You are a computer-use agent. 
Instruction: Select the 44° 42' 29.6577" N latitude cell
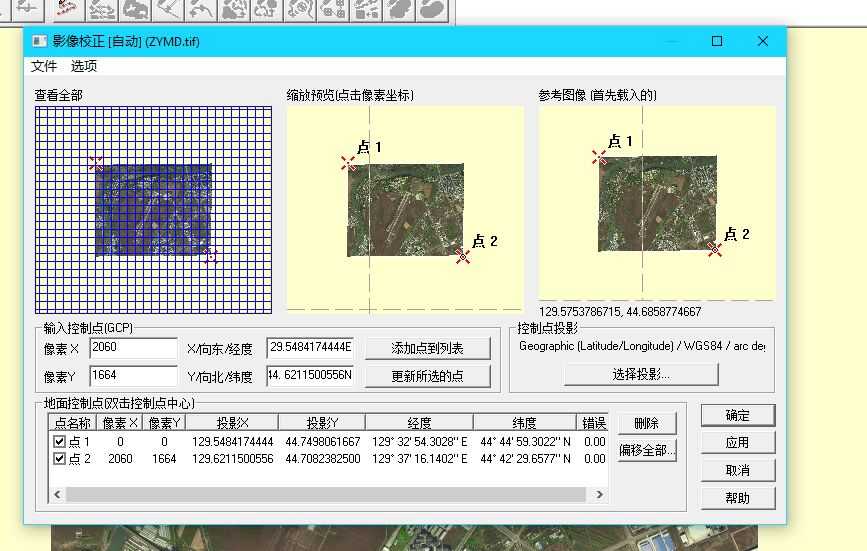tap(525, 459)
